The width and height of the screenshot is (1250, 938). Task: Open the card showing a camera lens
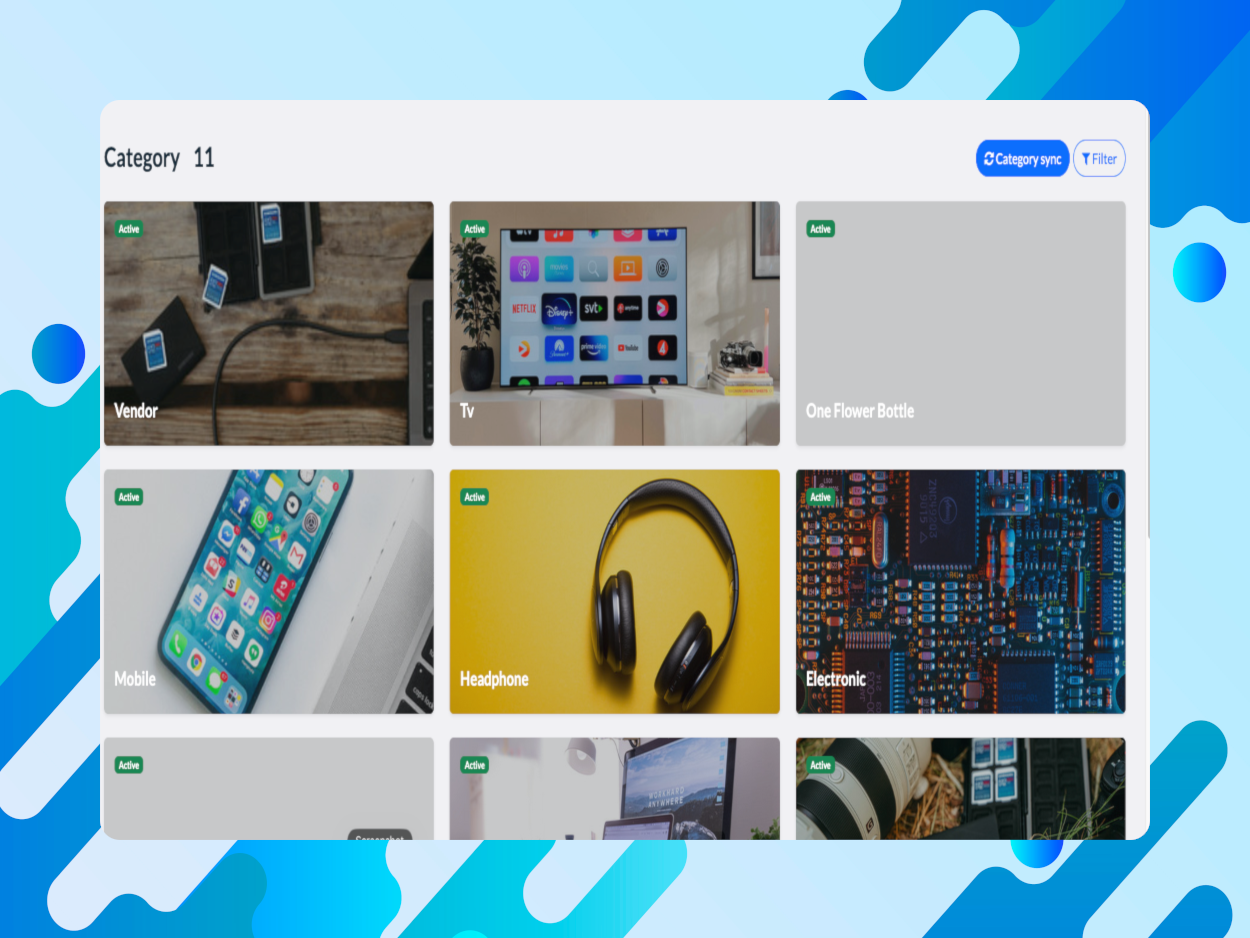(961, 788)
